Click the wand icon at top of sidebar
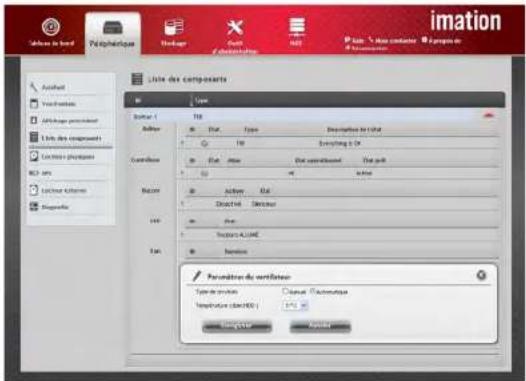Screen dimensions: 526x381 pos(34,87)
